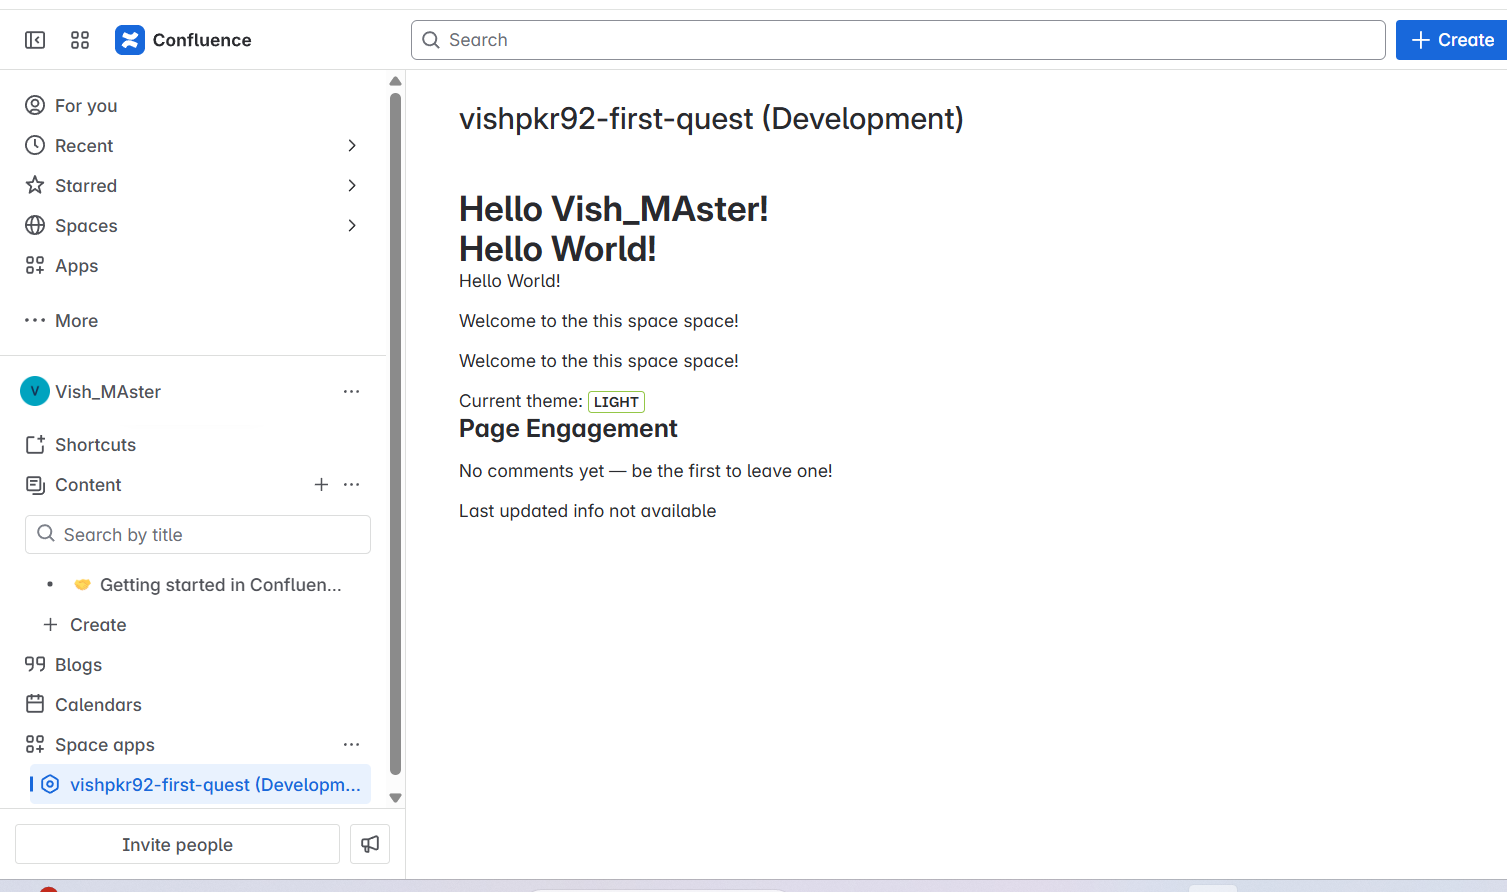
Task: Focus the top Search bar
Action: click(x=898, y=40)
